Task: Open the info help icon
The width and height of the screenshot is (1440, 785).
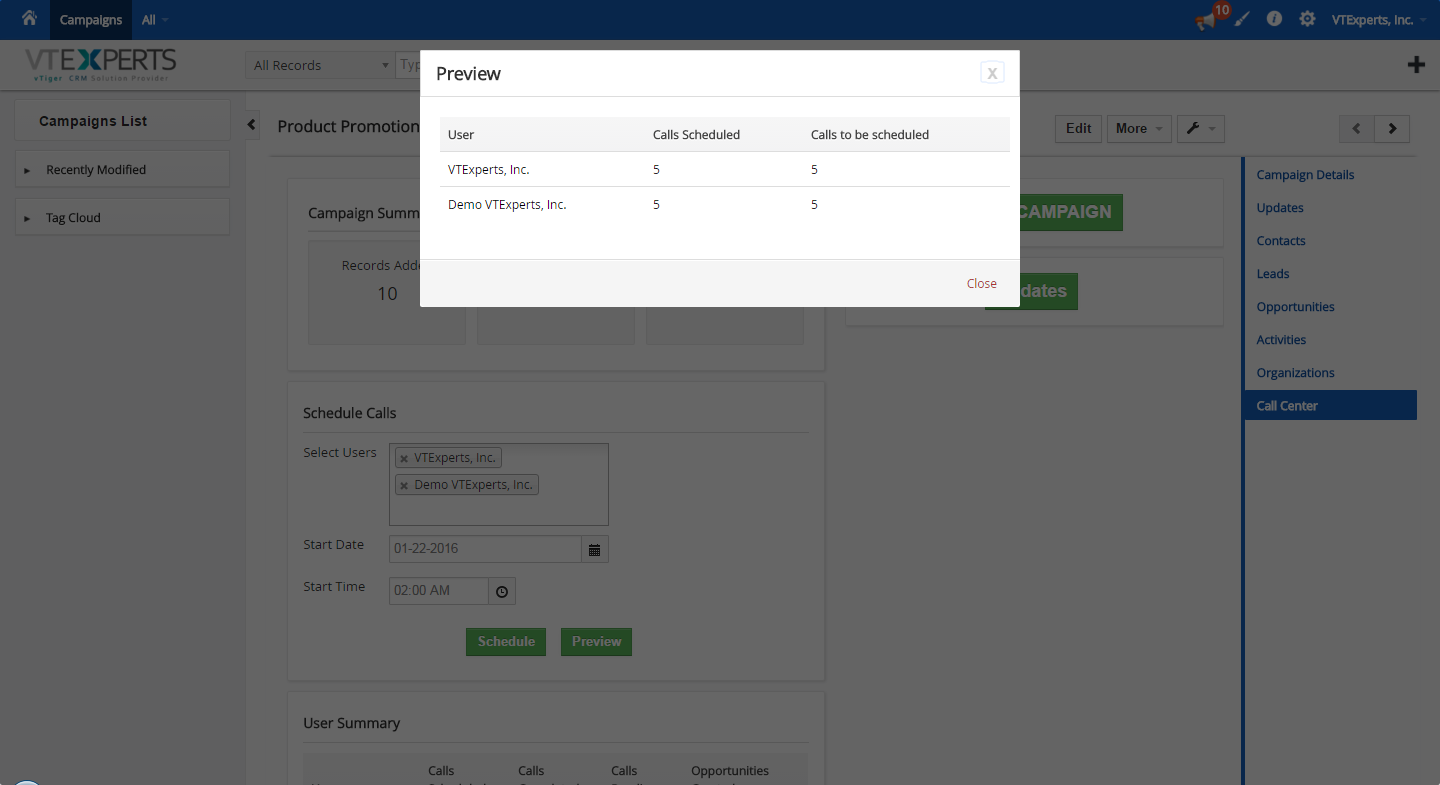Action: coord(1274,19)
